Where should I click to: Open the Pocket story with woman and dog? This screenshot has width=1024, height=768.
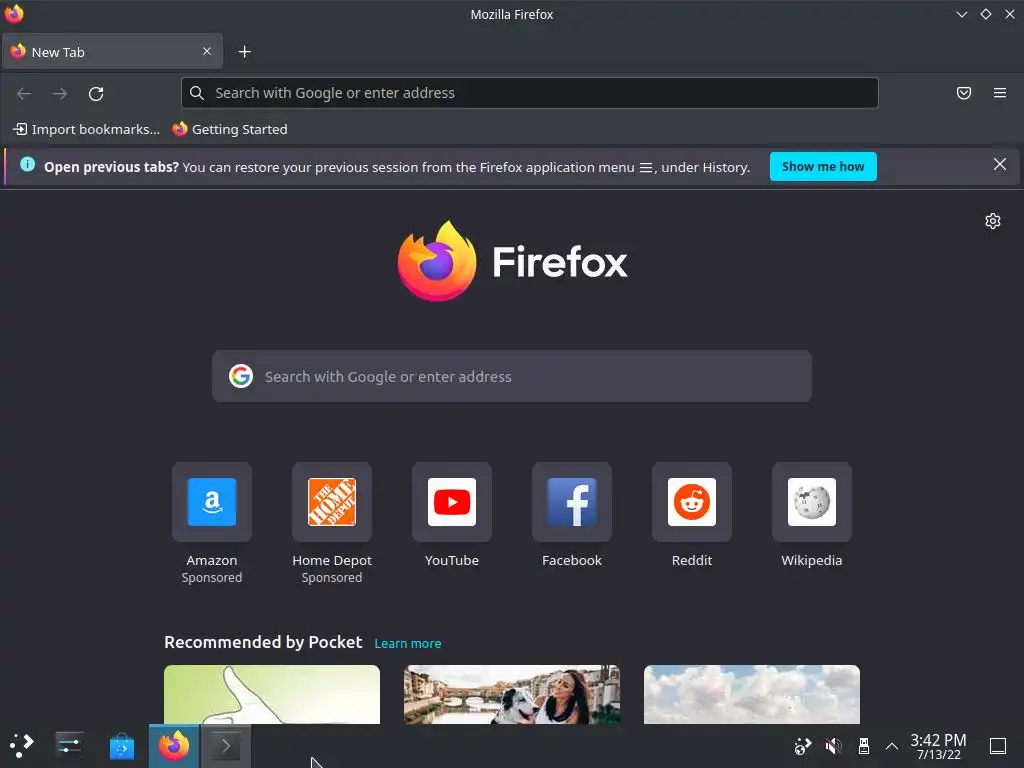(512, 694)
